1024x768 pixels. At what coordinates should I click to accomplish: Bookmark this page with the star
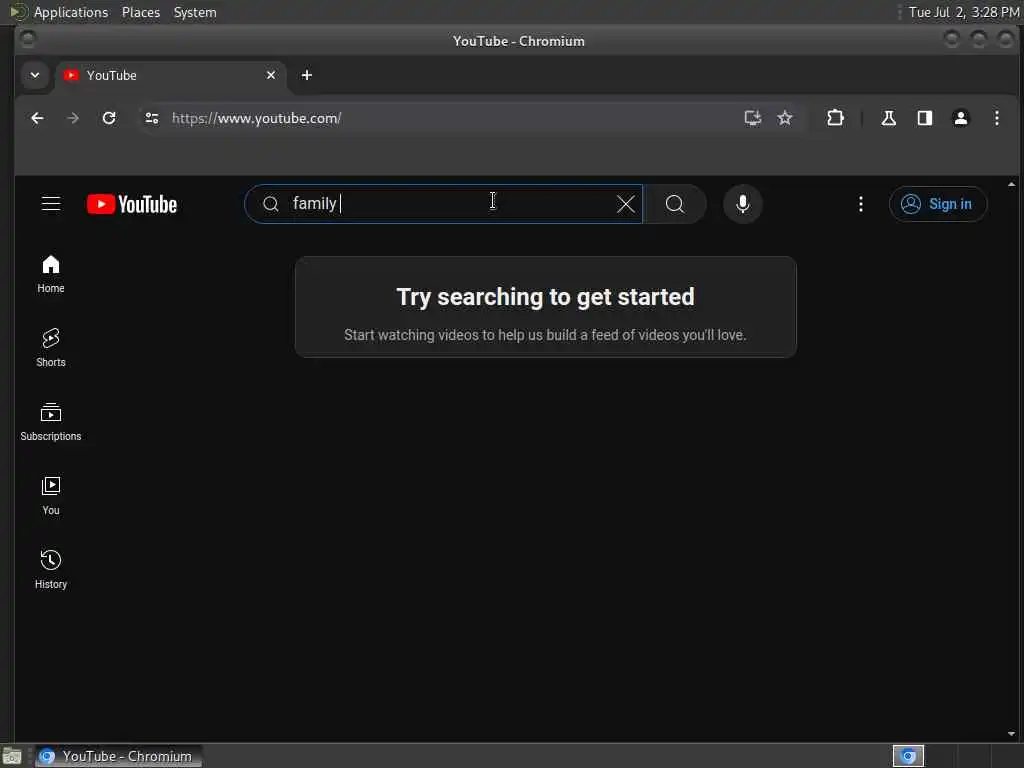pos(784,118)
